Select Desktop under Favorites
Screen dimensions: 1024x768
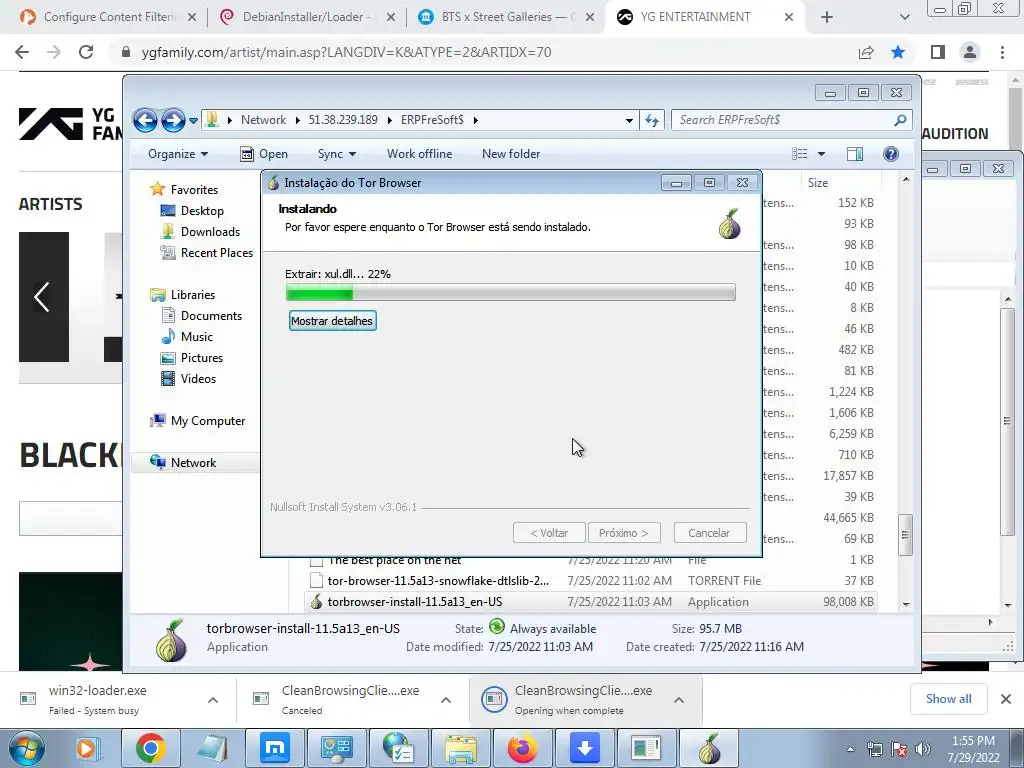pyautogui.click(x=202, y=211)
